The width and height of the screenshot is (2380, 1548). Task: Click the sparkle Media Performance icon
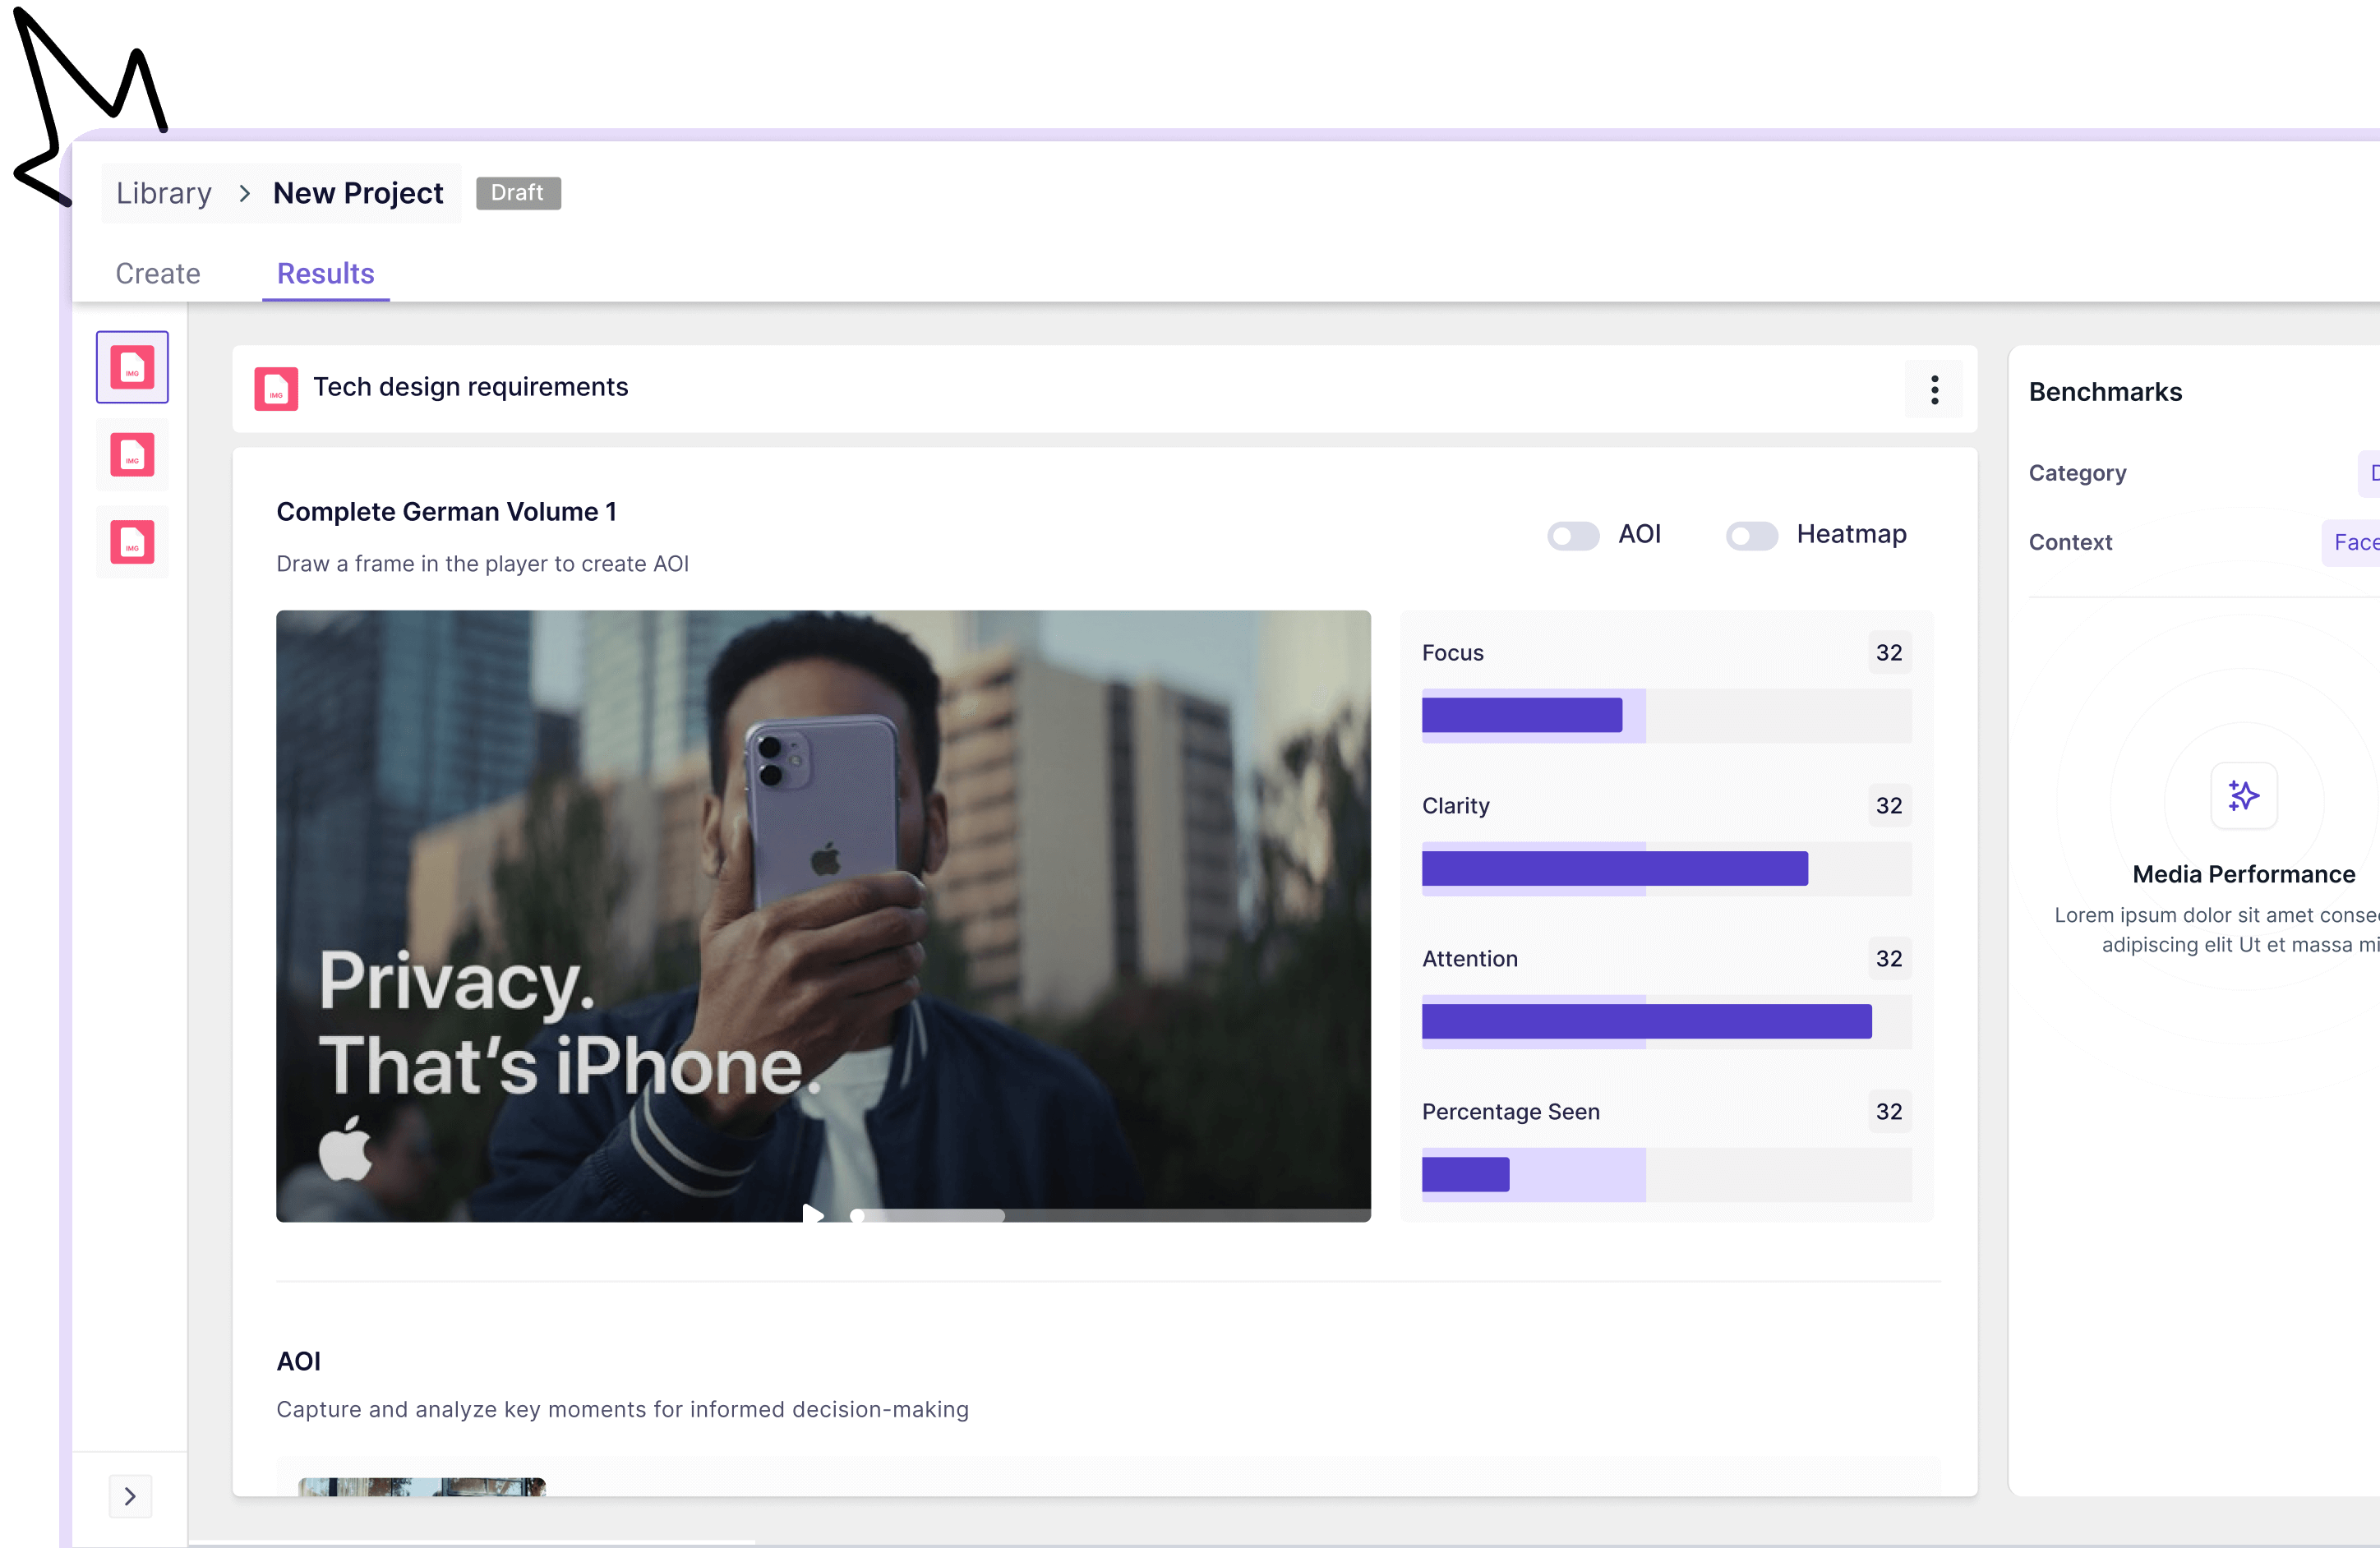click(x=2244, y=795)
